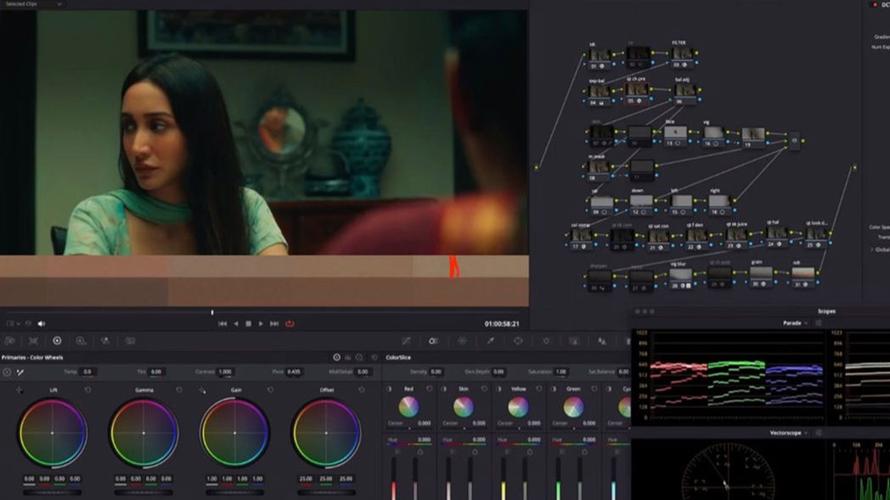Switch primaries to wheels mode
The image size is (890, 500).
click(x=337, y=358)
